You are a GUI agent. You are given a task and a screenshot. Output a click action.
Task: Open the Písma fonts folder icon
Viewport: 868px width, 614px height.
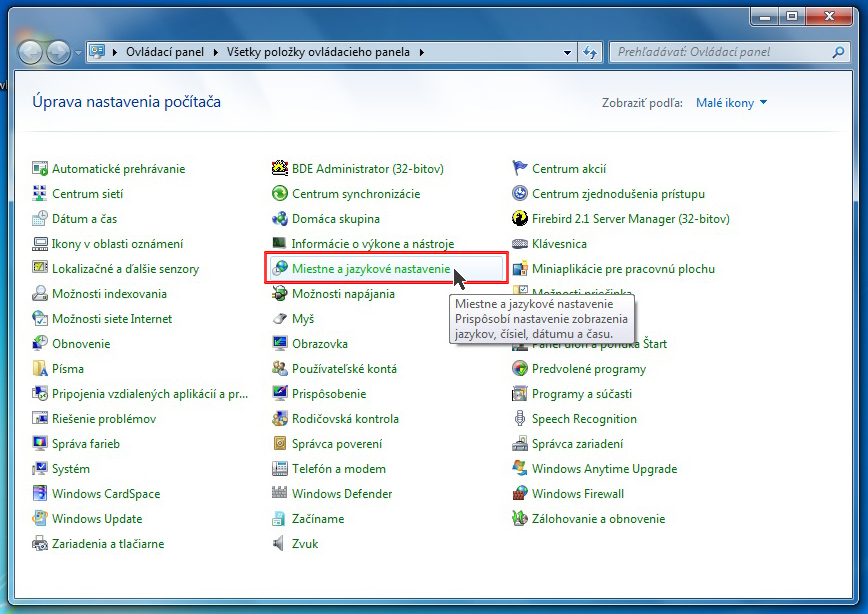40,368
